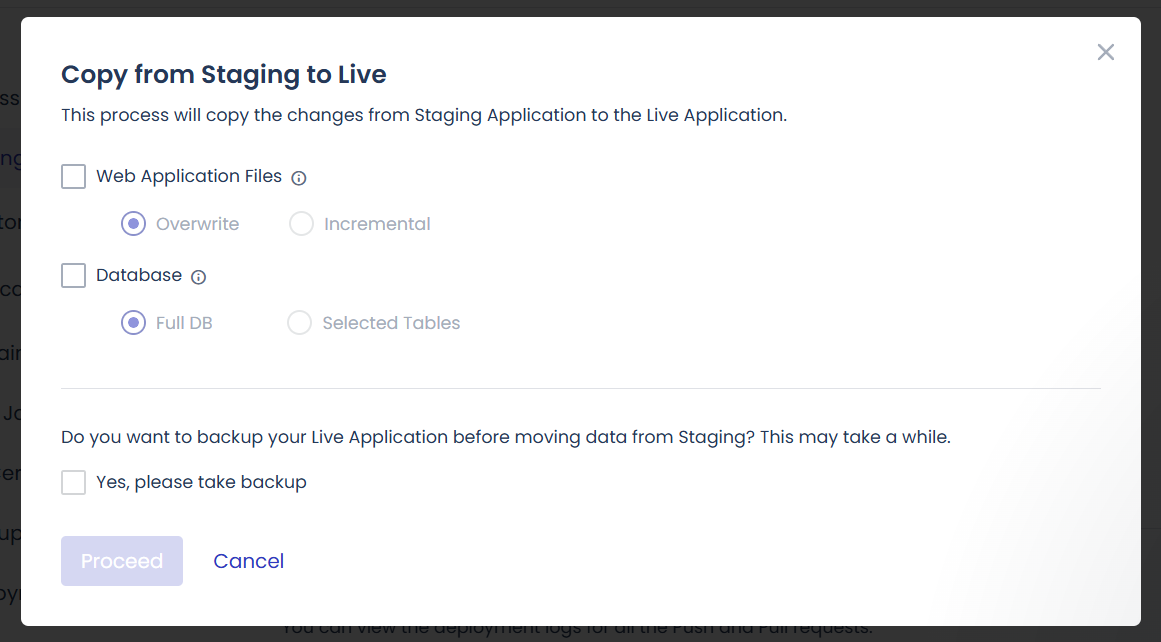Enable the Web Application Files checkbox
Viewport: 1161px width, 642px height.
pyautogui.click(x=74, y=177)
